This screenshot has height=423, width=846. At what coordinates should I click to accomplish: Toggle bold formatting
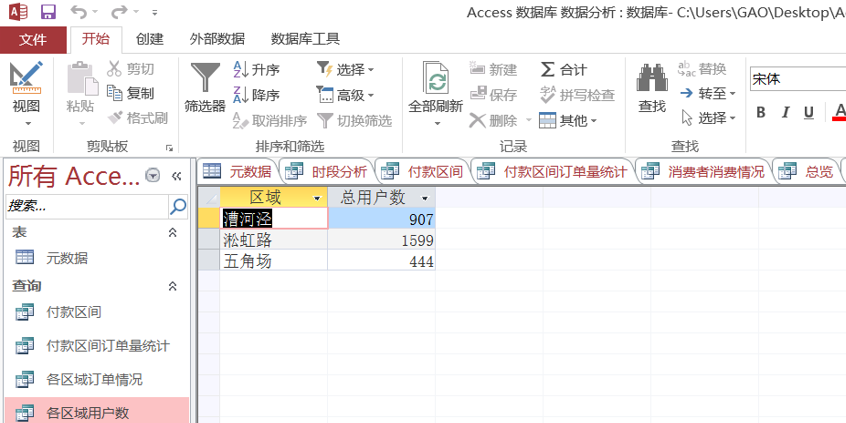[x=761, y=113]
